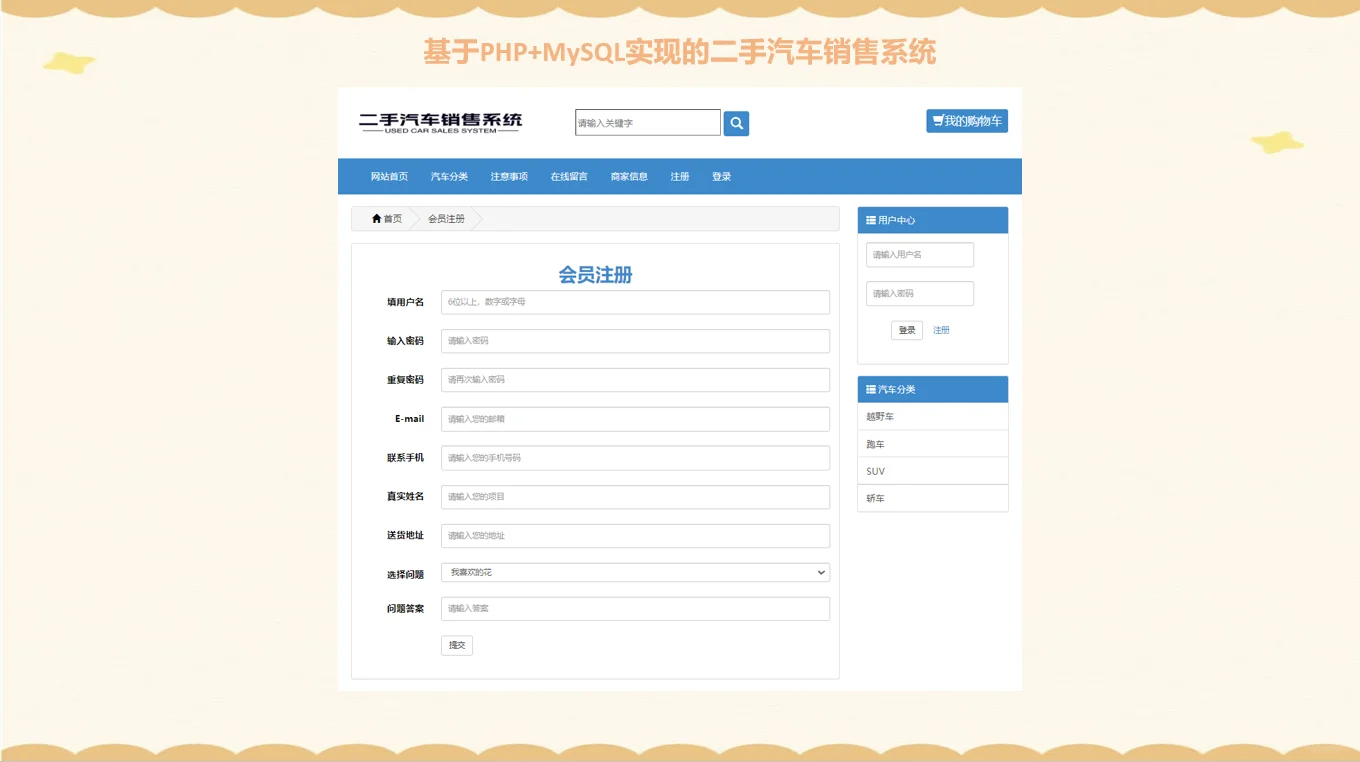Image resolution: width=1360 pixels, height=762 pixels.
Task: Click the search magnifier icon
Action: coord(736,122)
